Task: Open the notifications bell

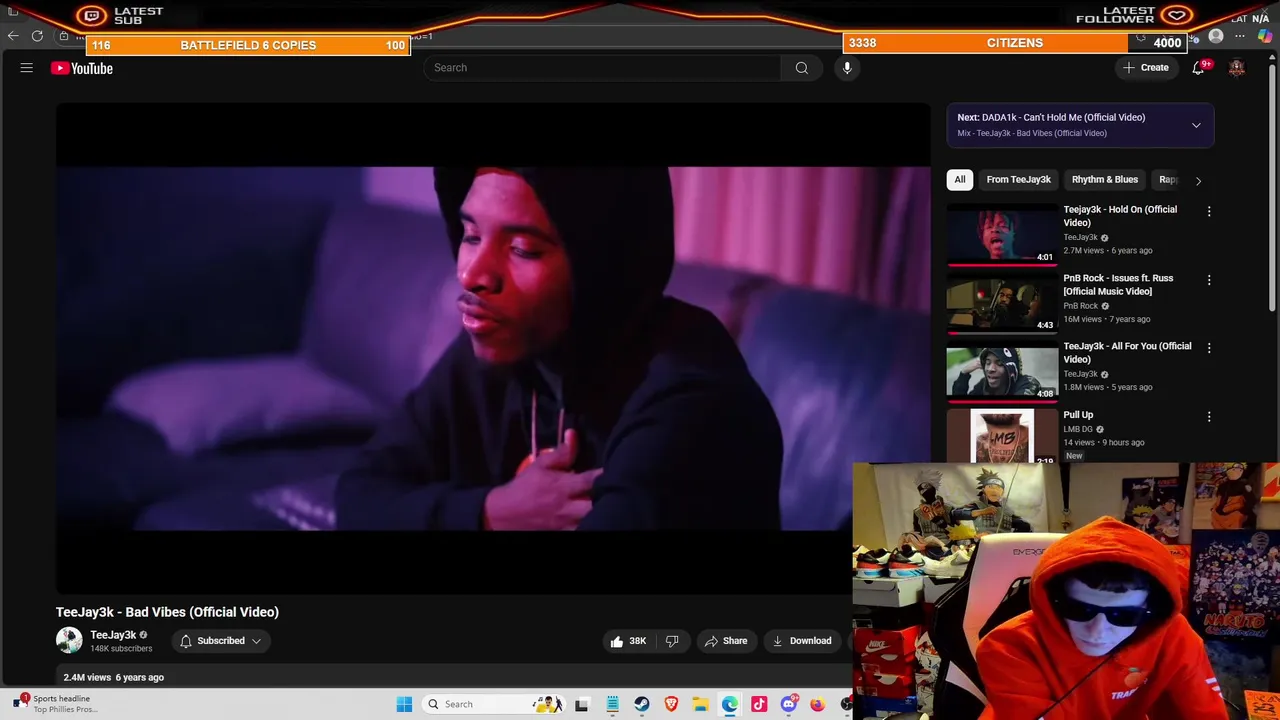Action: pos(1198,68)
